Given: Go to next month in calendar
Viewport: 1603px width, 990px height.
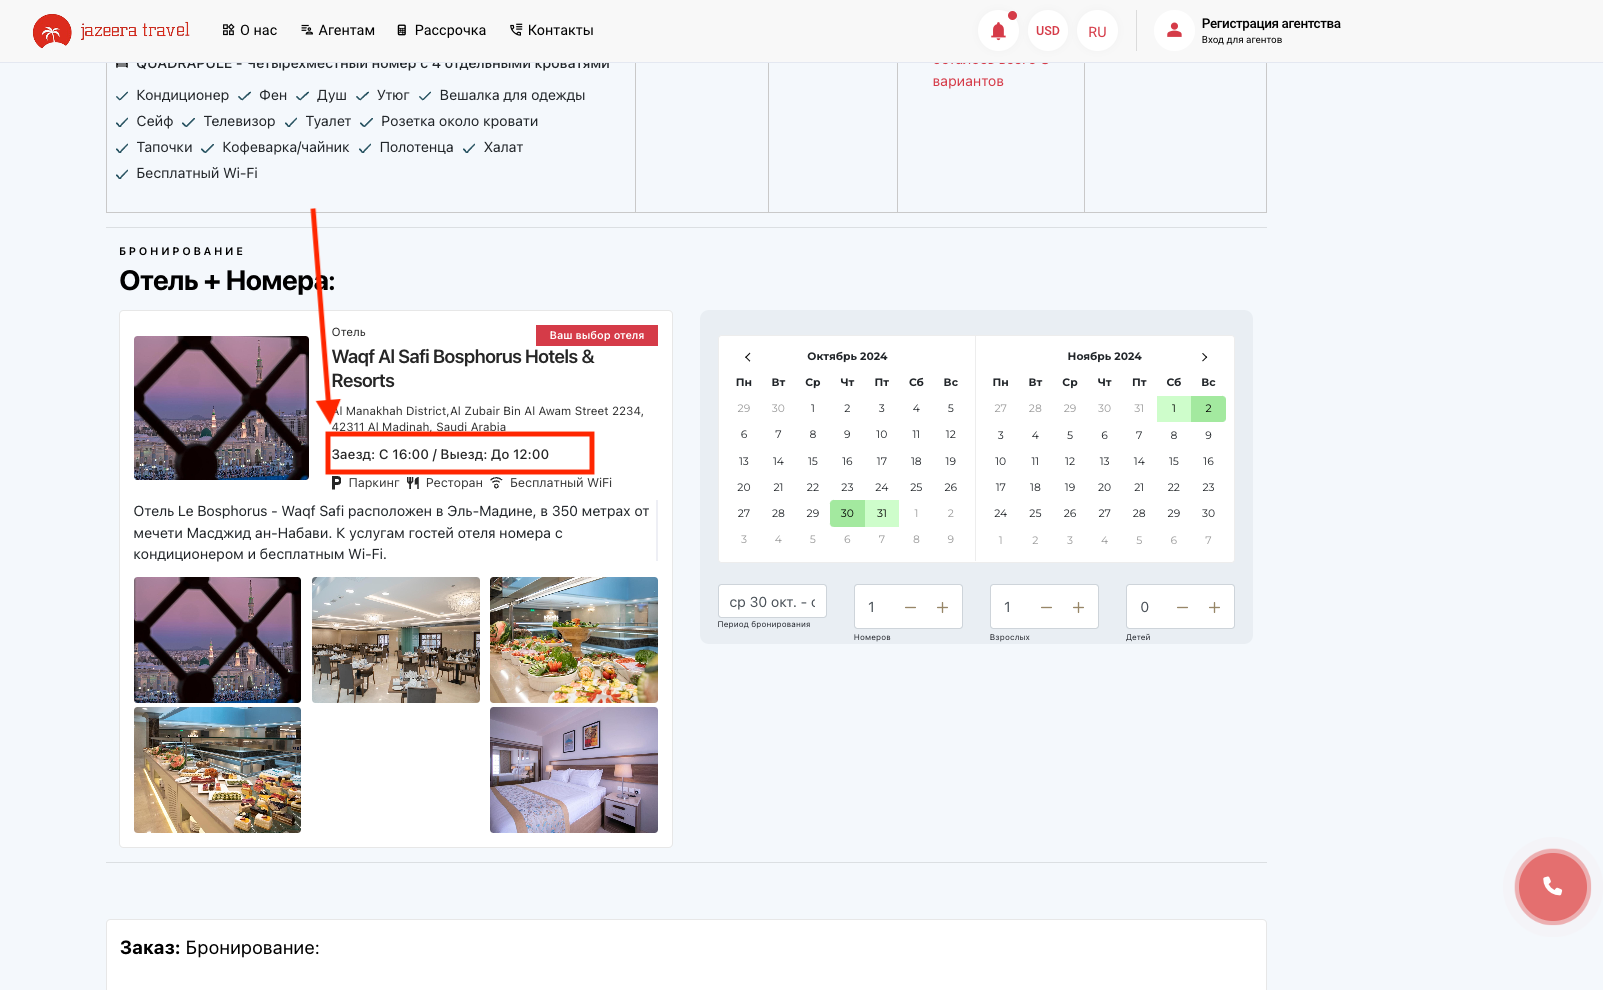Looking at the screenshot, I should pyautogui.click(x=1204, y=357).
